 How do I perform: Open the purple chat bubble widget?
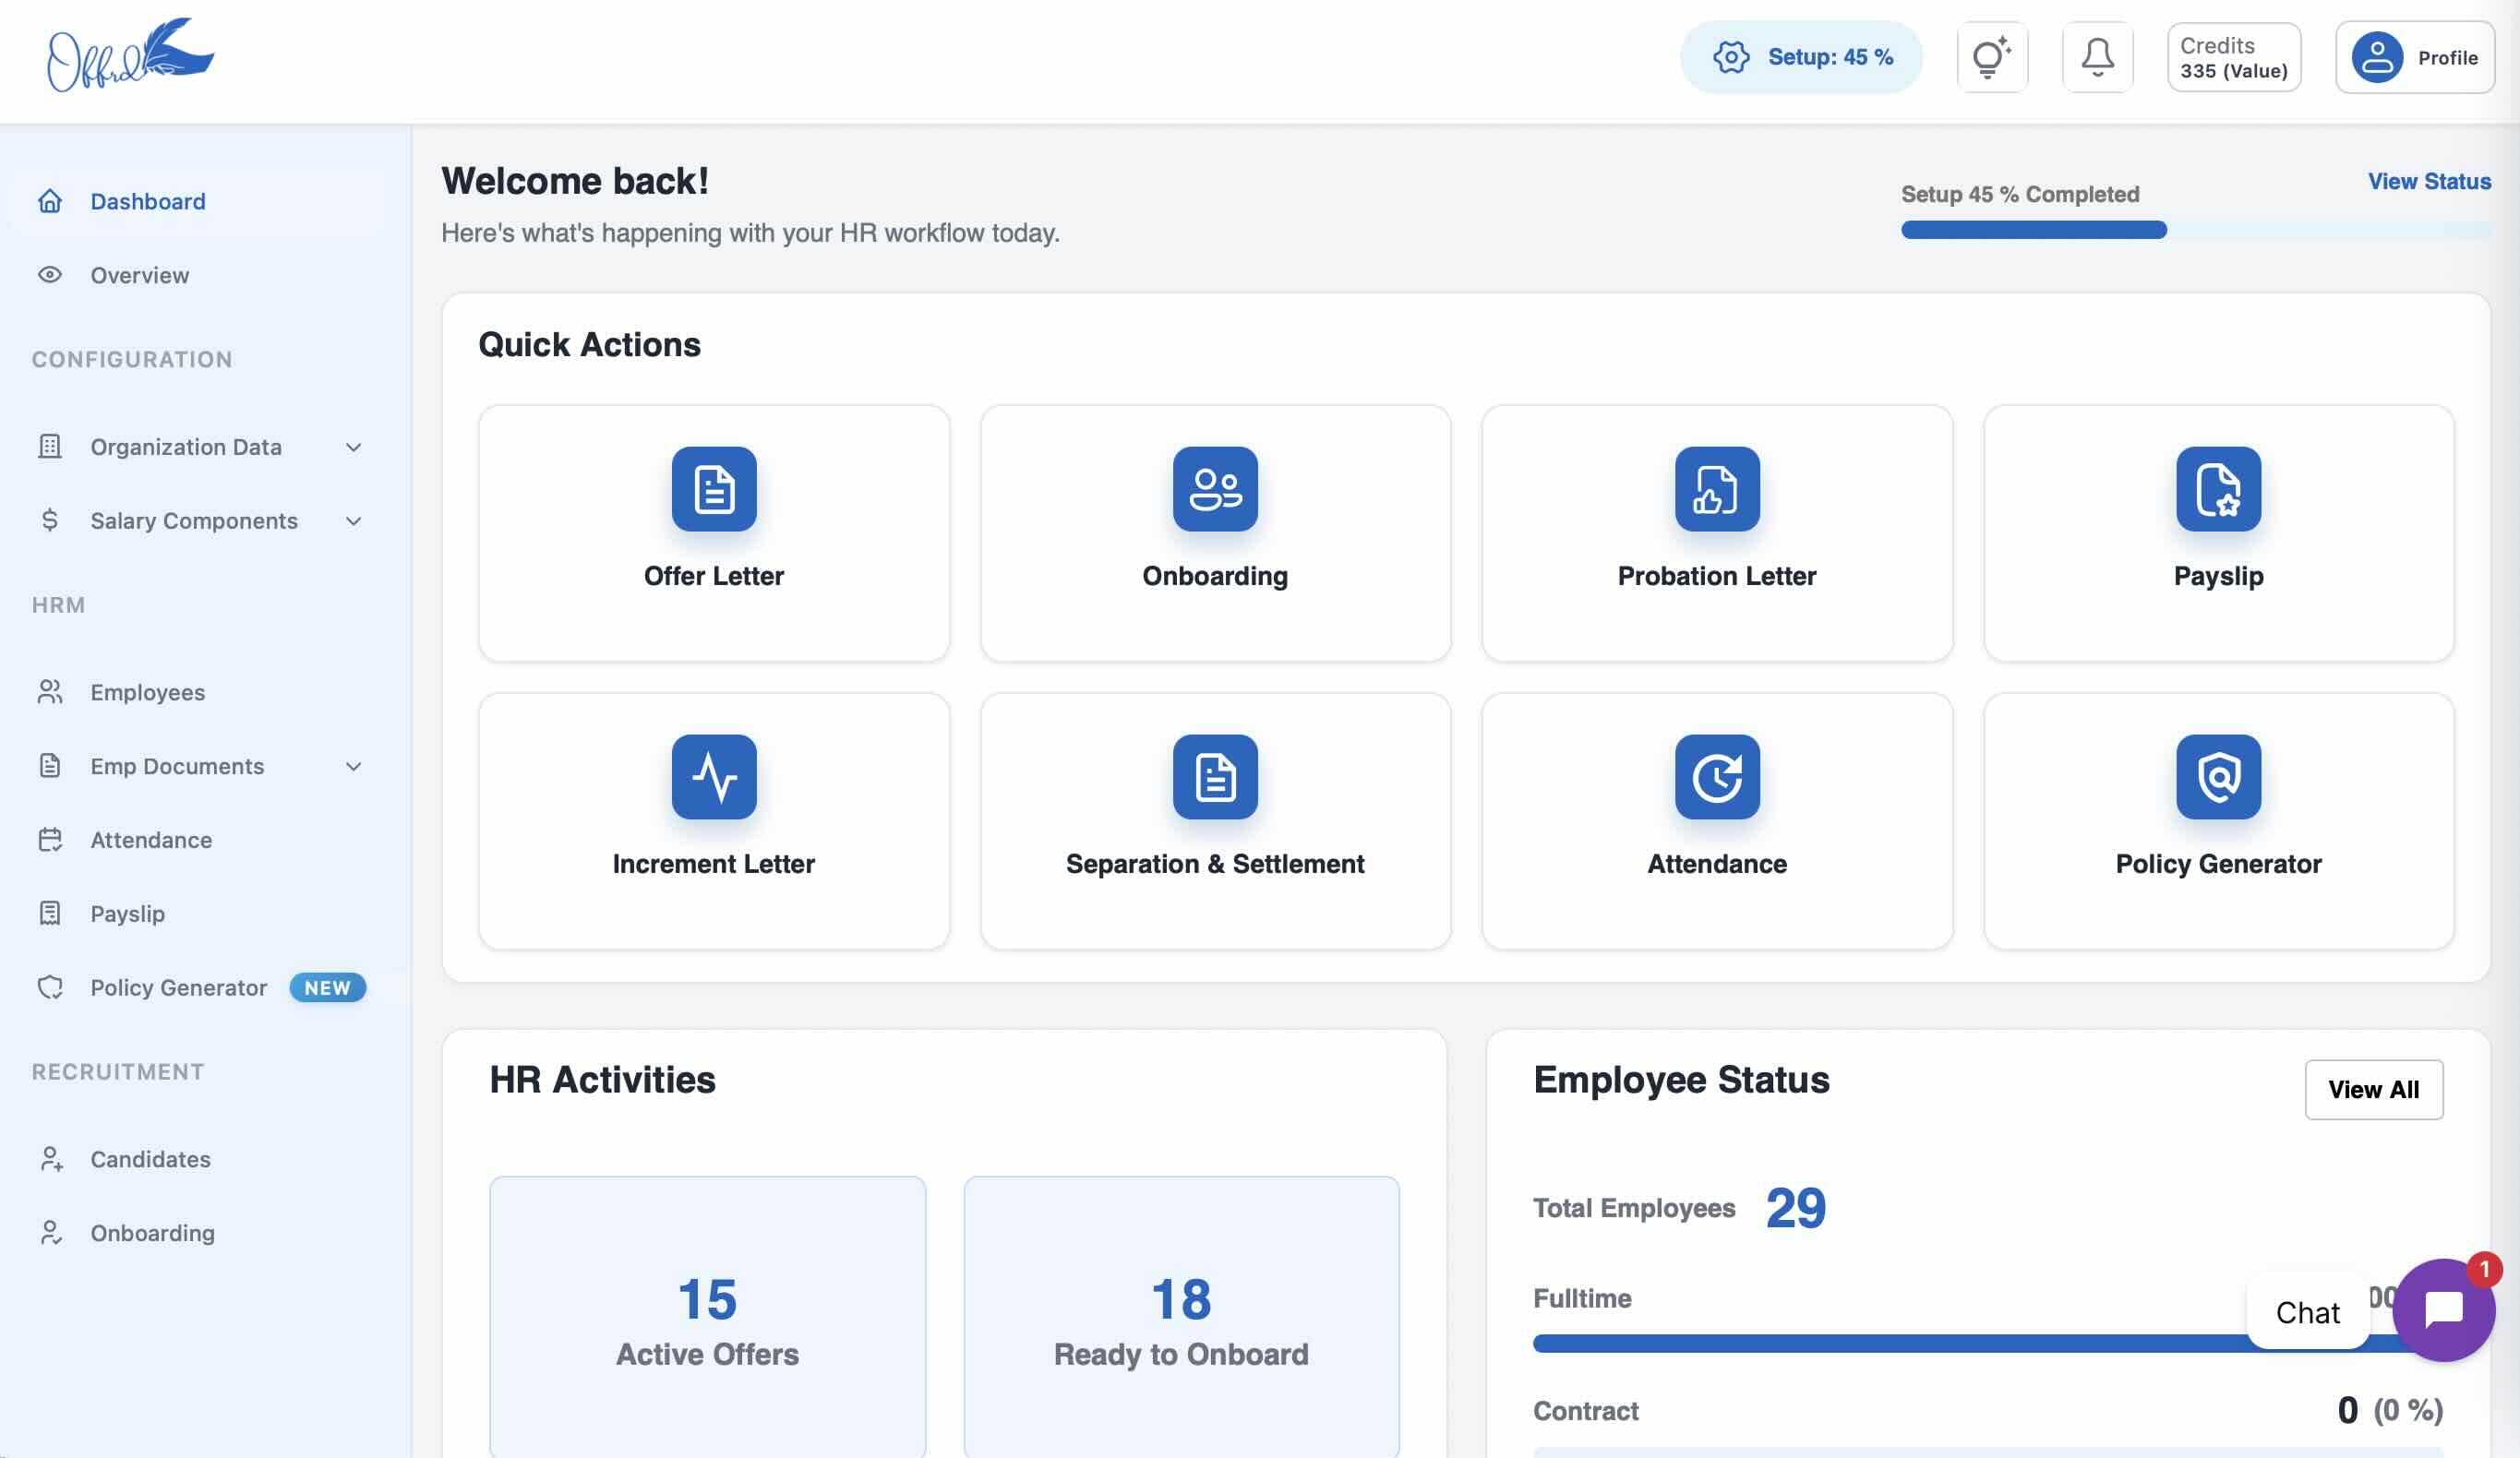[2443, 1309]
